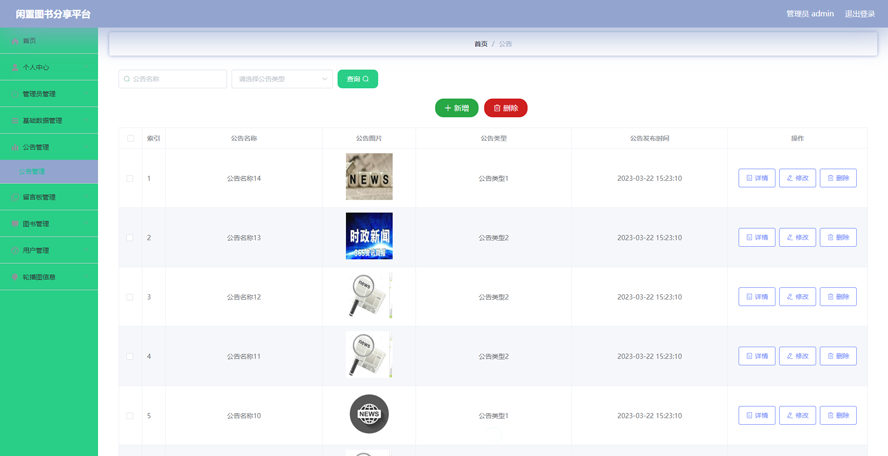Open 详情 for 公告名称12
The image size is (888, 456).
(757, 297)
